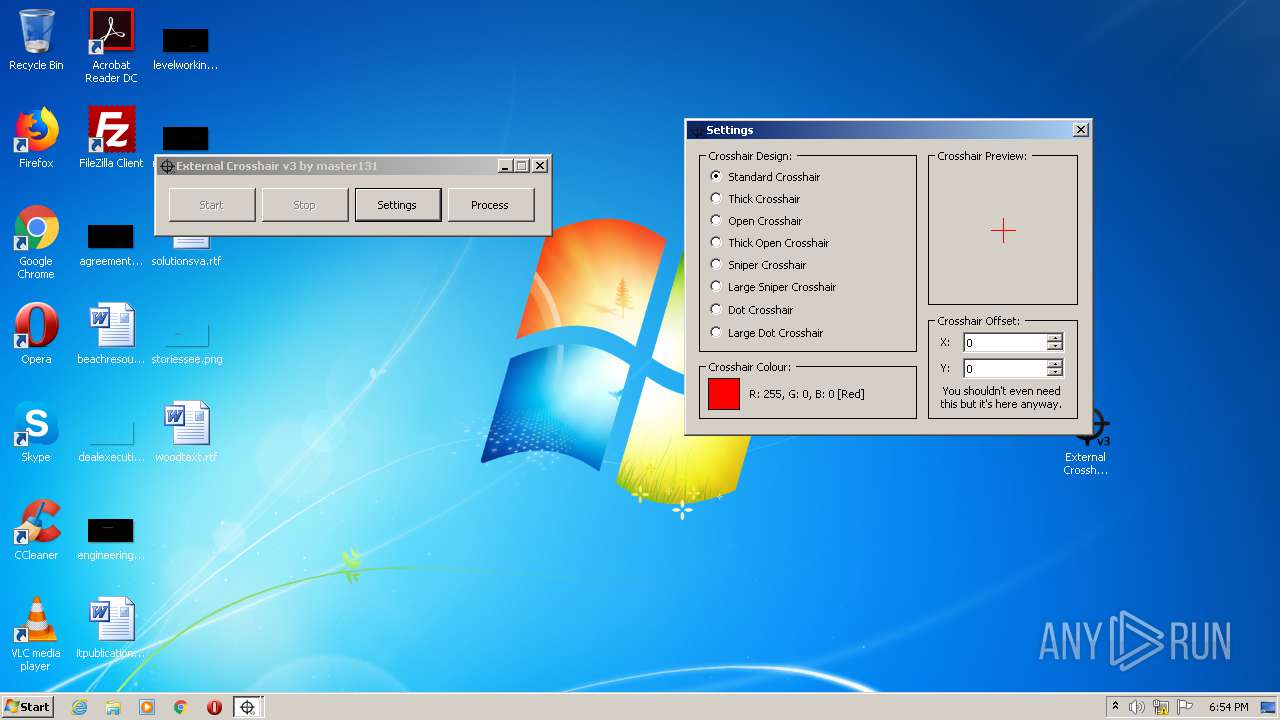Choose Thick Open Crosshair option

pos(770,242)
